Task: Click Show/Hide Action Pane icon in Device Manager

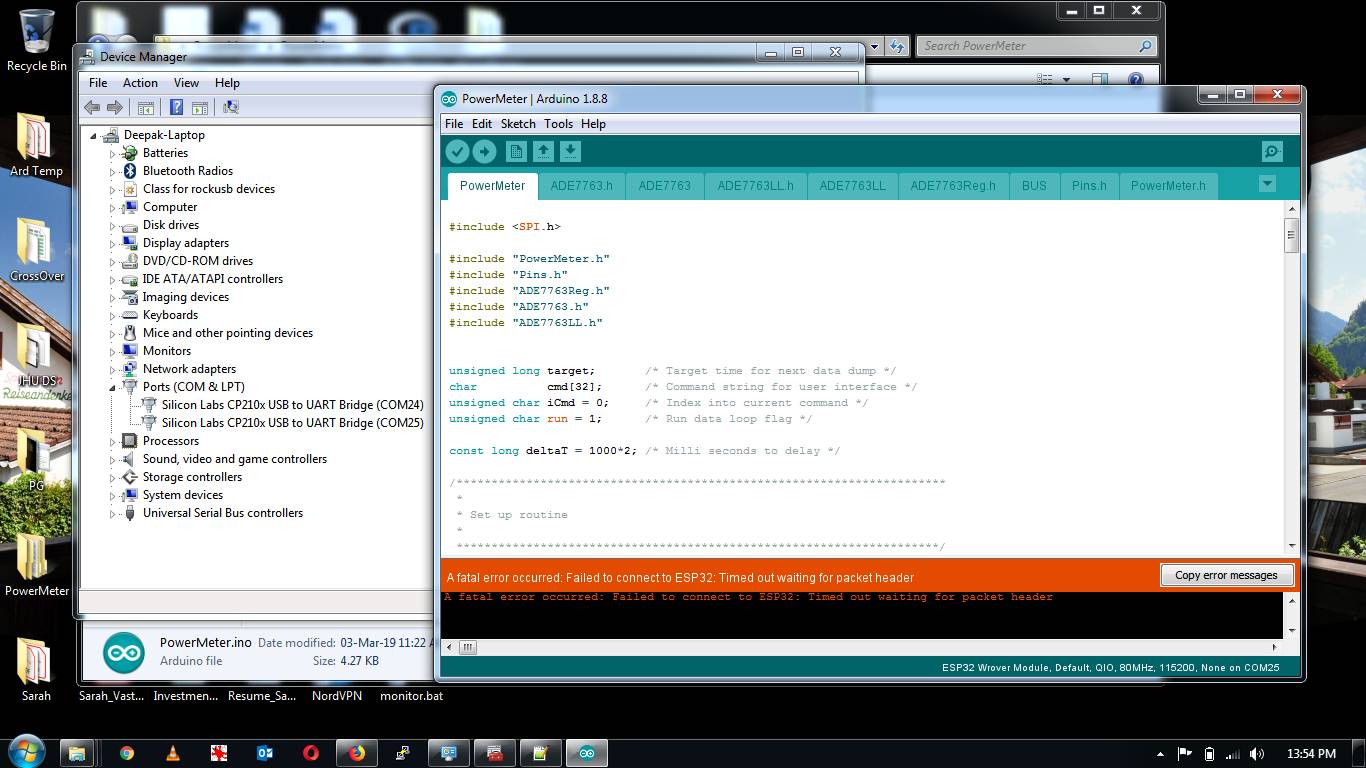Action: point(199,107)
